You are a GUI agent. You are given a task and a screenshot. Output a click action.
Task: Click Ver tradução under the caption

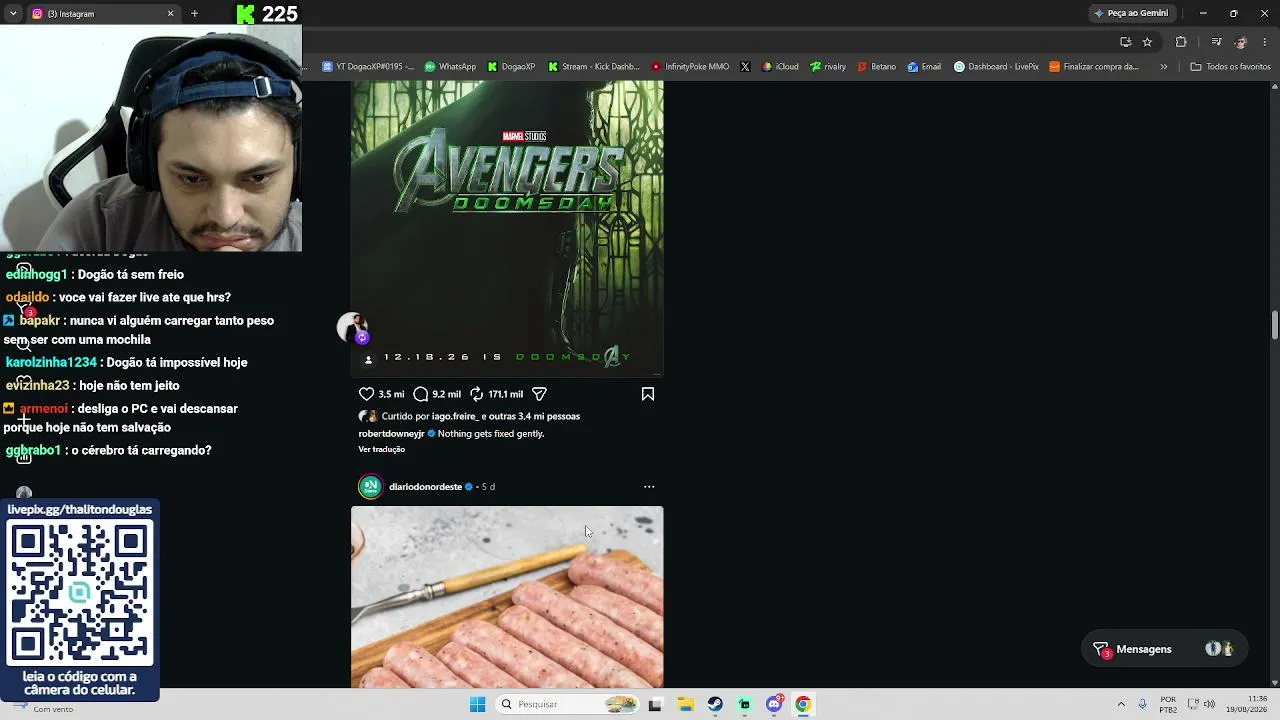click(382, 450)
